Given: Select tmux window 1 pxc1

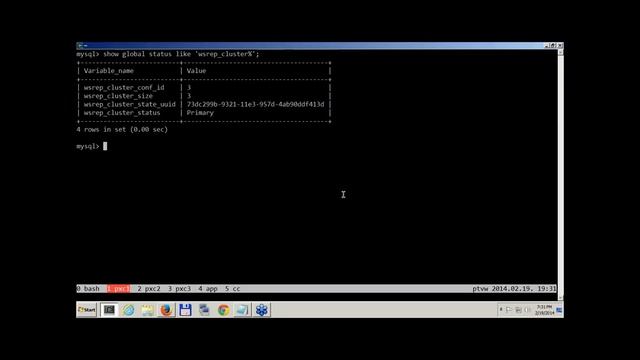Looking at the screenshot, I should [x=118, y=289].
